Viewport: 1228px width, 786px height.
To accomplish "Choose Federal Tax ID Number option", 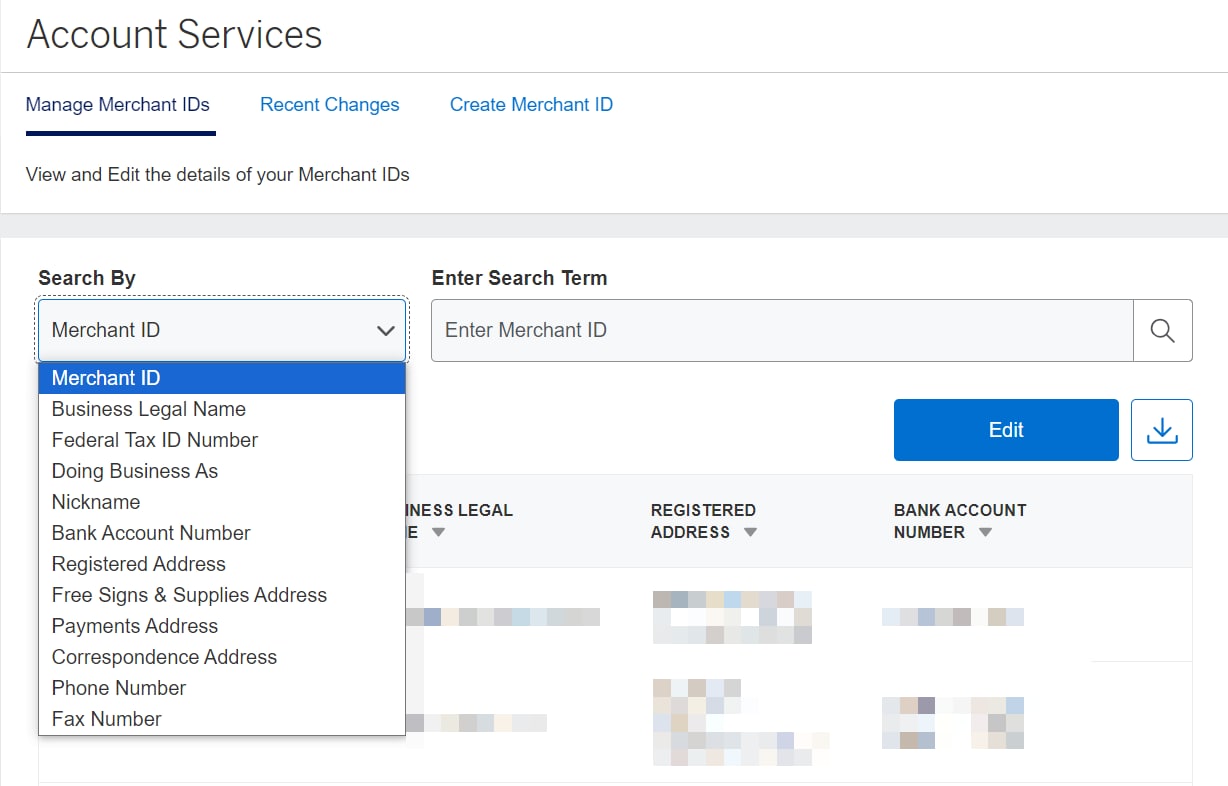I will (x=154, y=440).
